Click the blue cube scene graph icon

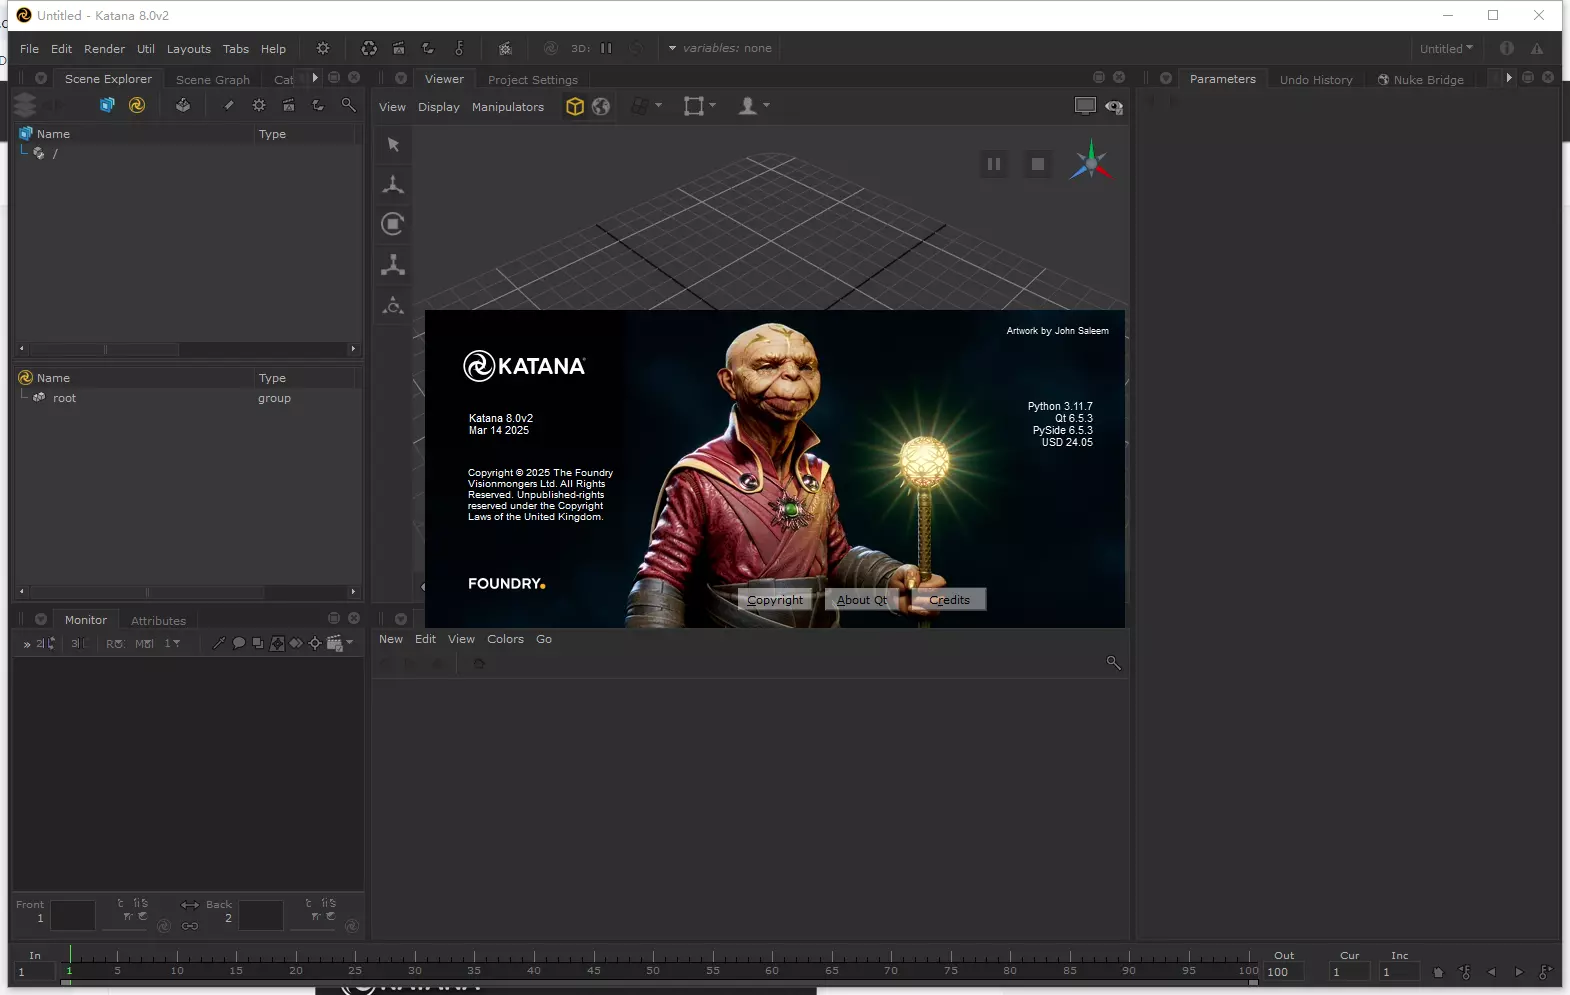(107, 105)
